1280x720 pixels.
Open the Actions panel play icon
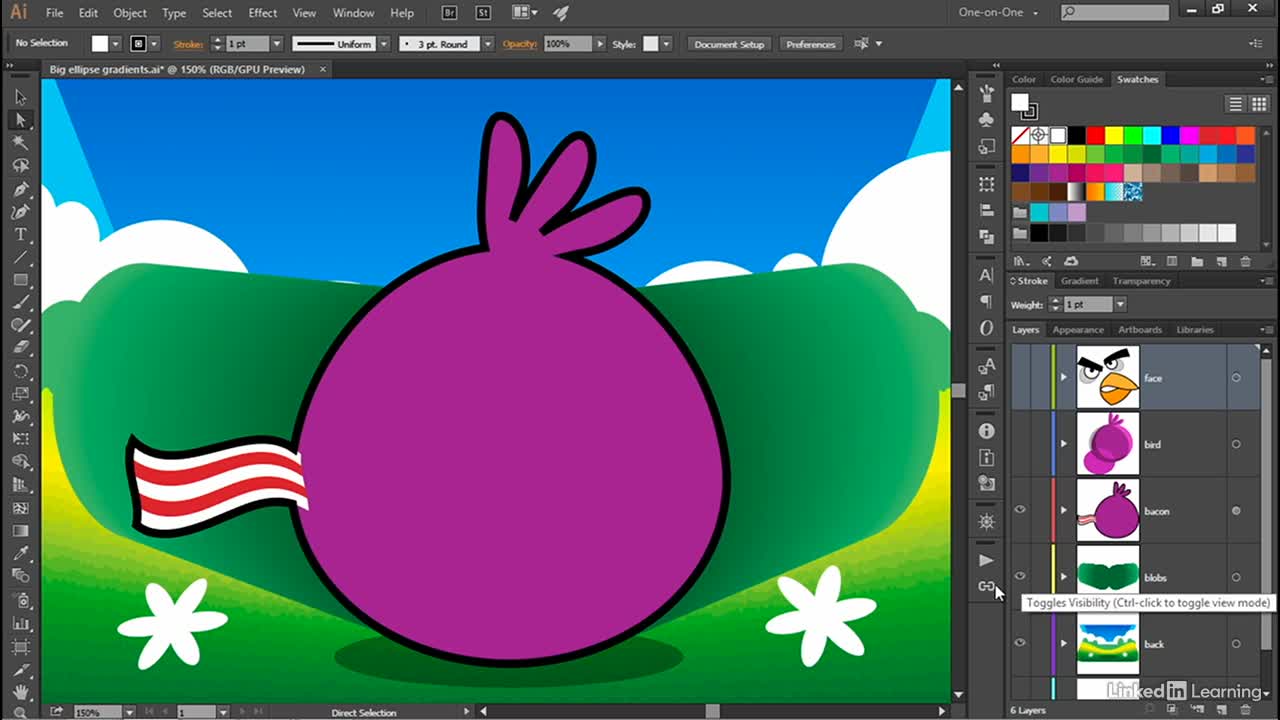pyautogui.click(x=987, y=560)
